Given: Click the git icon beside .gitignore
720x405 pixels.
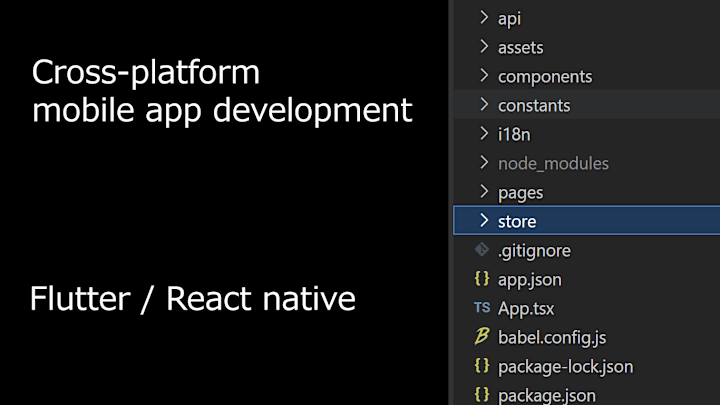Looking at the screenshot, I should 482,249.
